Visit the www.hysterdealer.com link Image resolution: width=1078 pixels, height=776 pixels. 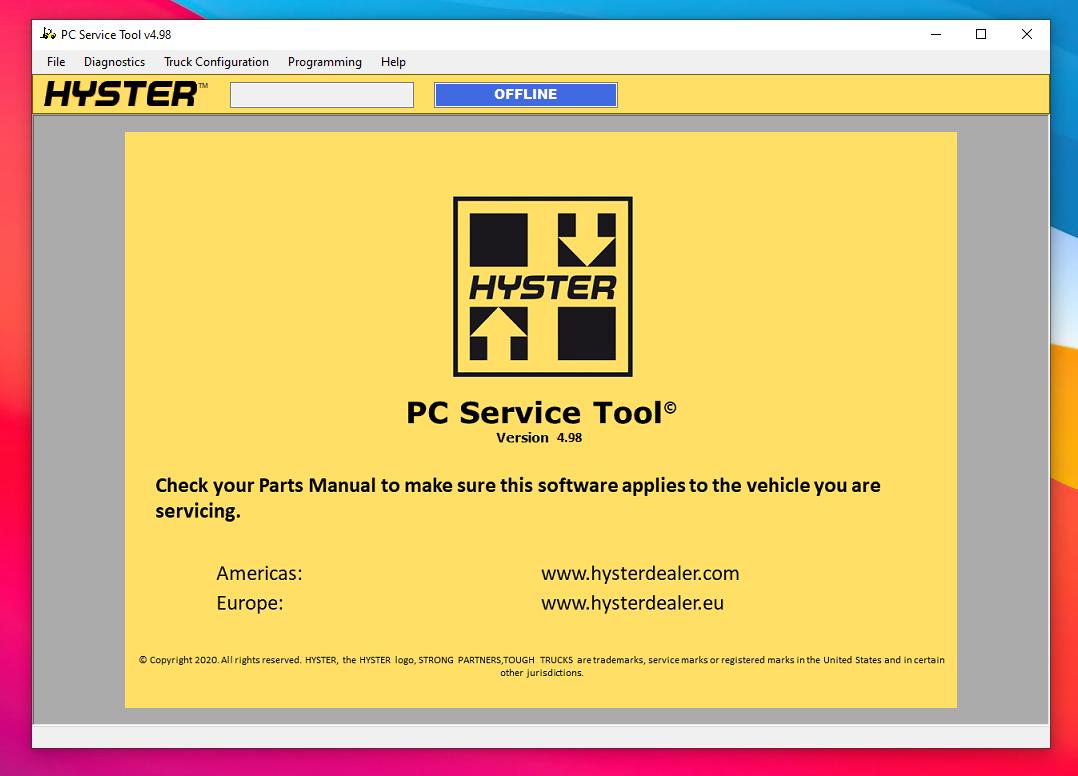[640, 573]
